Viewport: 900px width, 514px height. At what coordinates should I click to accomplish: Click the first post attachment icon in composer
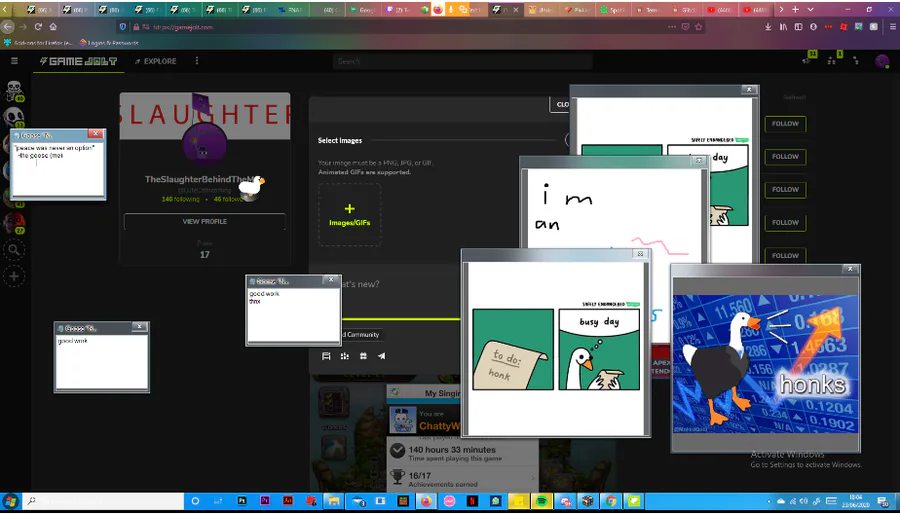(326, 356)
